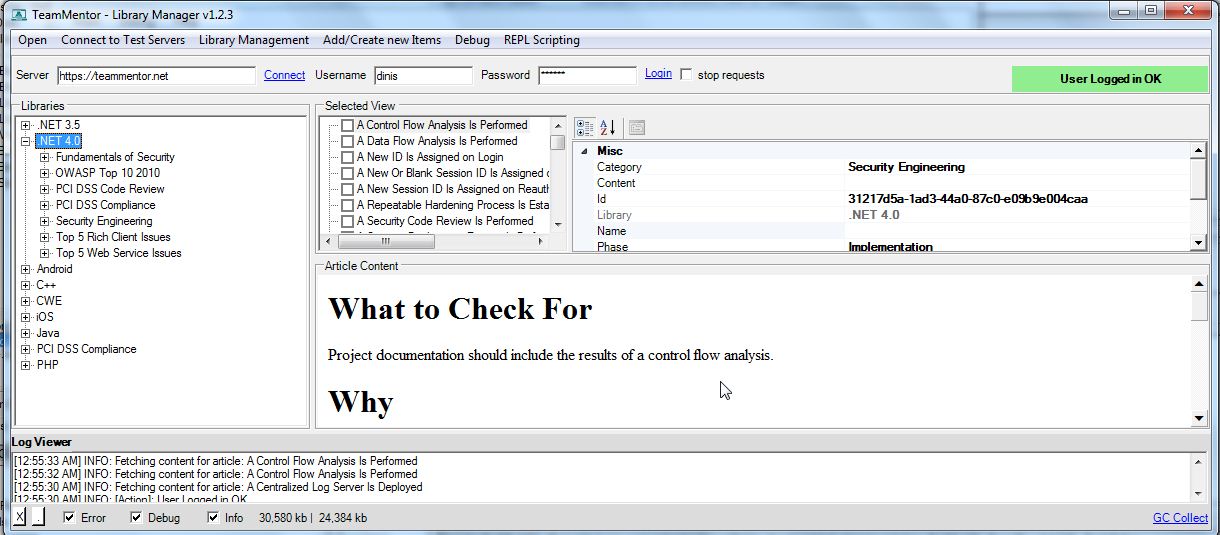Image resolution: width=1220 pixels, height=535 pixels.
Task: Sort properties alphabetically
Action: coord(607,128)
